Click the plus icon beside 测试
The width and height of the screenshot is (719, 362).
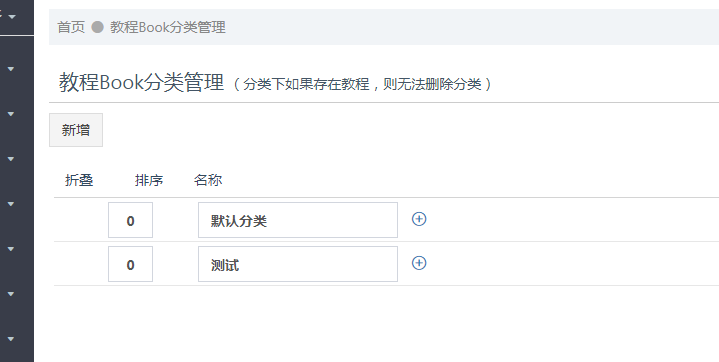click(x=419, y=263)
